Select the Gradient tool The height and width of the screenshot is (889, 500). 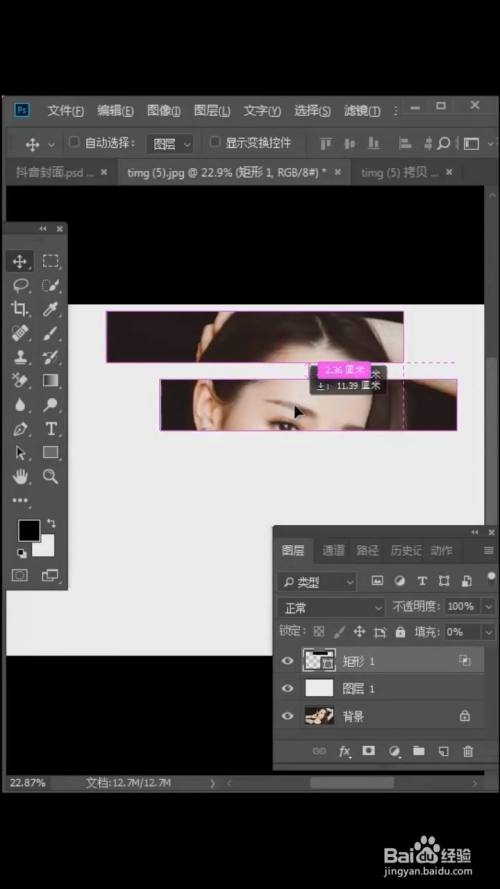pyautogui.click(x=50, y=380)
